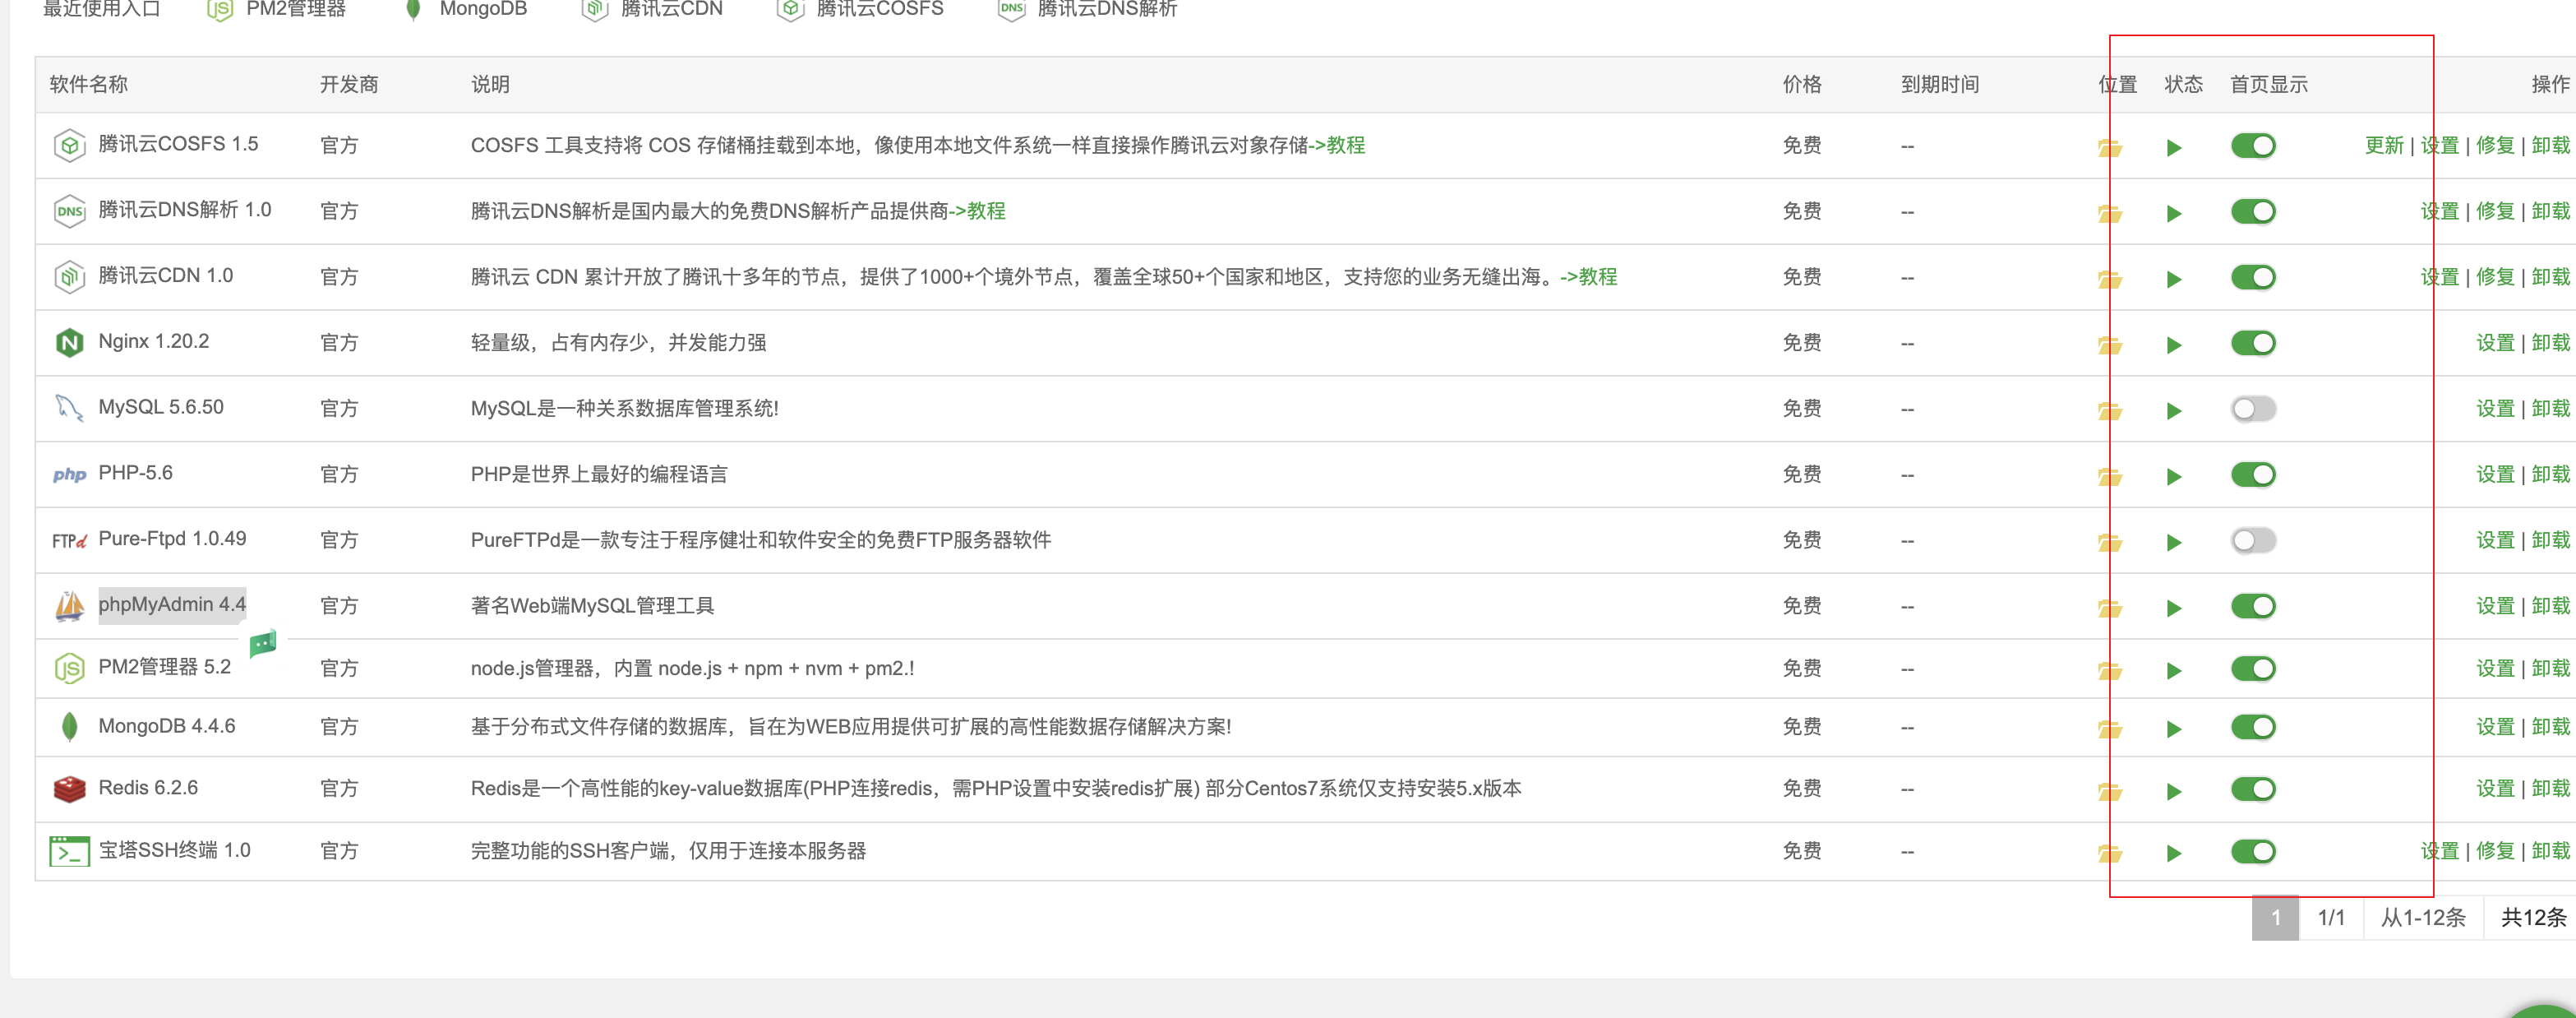Open 腾讯云COSFS recent shortcut
Screen dimensions: 2576x1018
tap(861, 9)
